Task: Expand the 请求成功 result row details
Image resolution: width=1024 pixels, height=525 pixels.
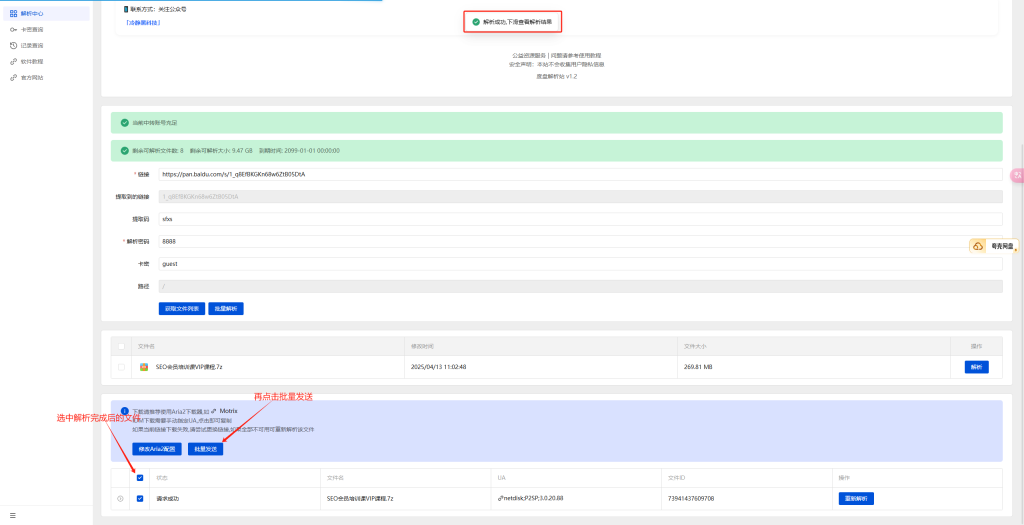Action: coord(120,498)
